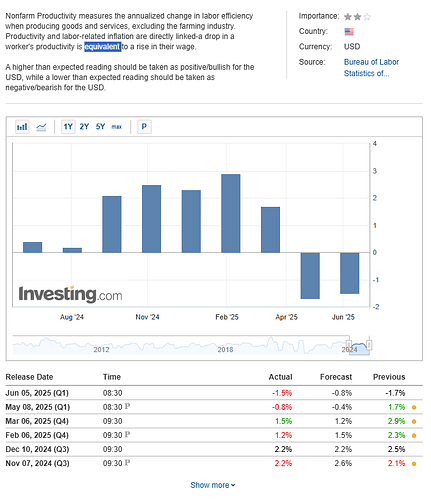Click the right handle of range slider

(369, 344)
